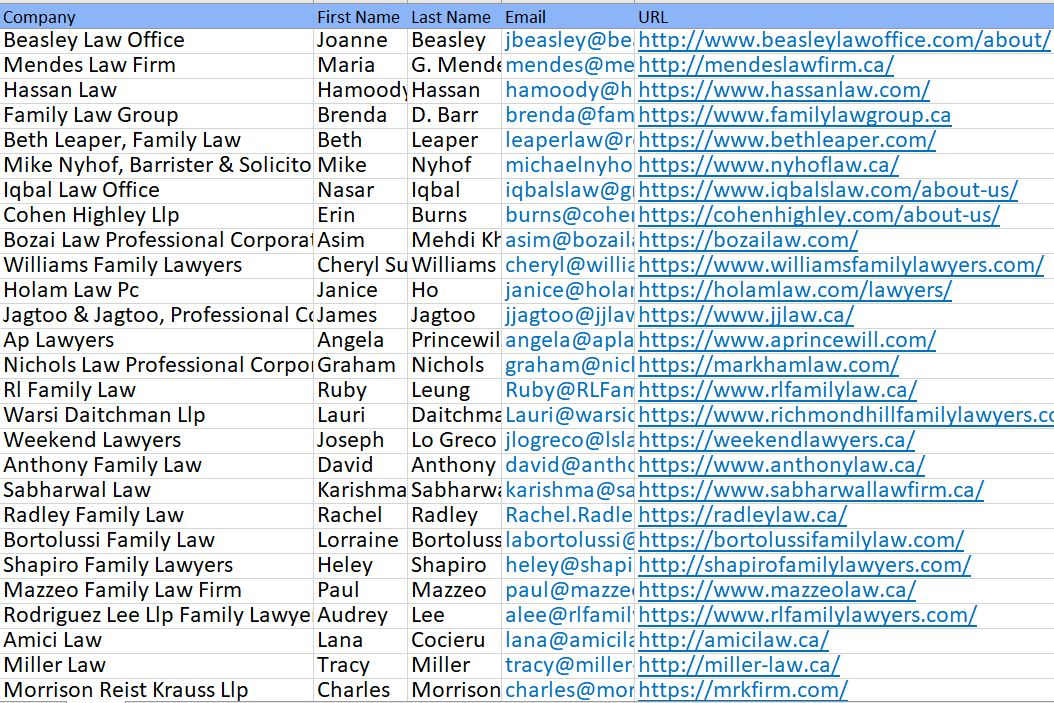Open the amicilaw.ca link
Image resolution: width=1054 pixels, height=703 pixels.
point(733,640)
